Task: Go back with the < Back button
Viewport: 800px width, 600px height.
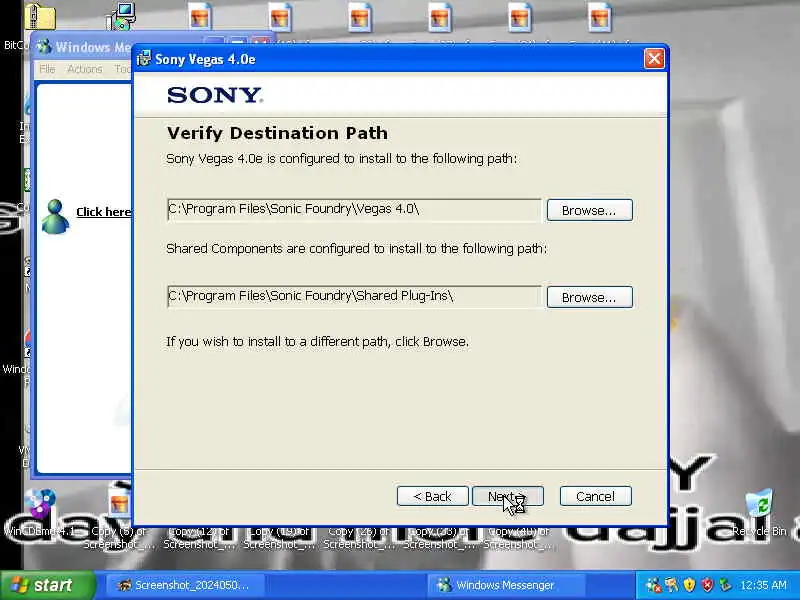Action: [433, 496]
